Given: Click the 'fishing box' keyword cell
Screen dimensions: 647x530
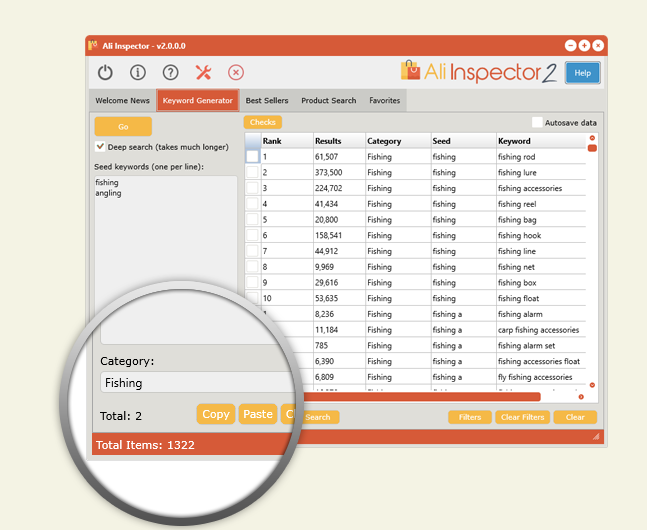Looking at the screenshot, I should [x=541, y=282].
